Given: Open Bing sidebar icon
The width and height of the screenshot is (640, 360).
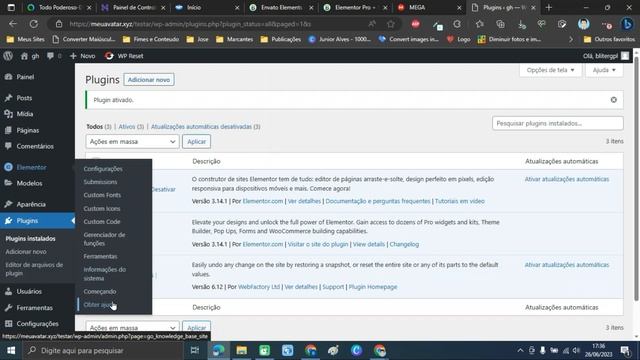Looking at the screenshot, I should pos(627,24).
